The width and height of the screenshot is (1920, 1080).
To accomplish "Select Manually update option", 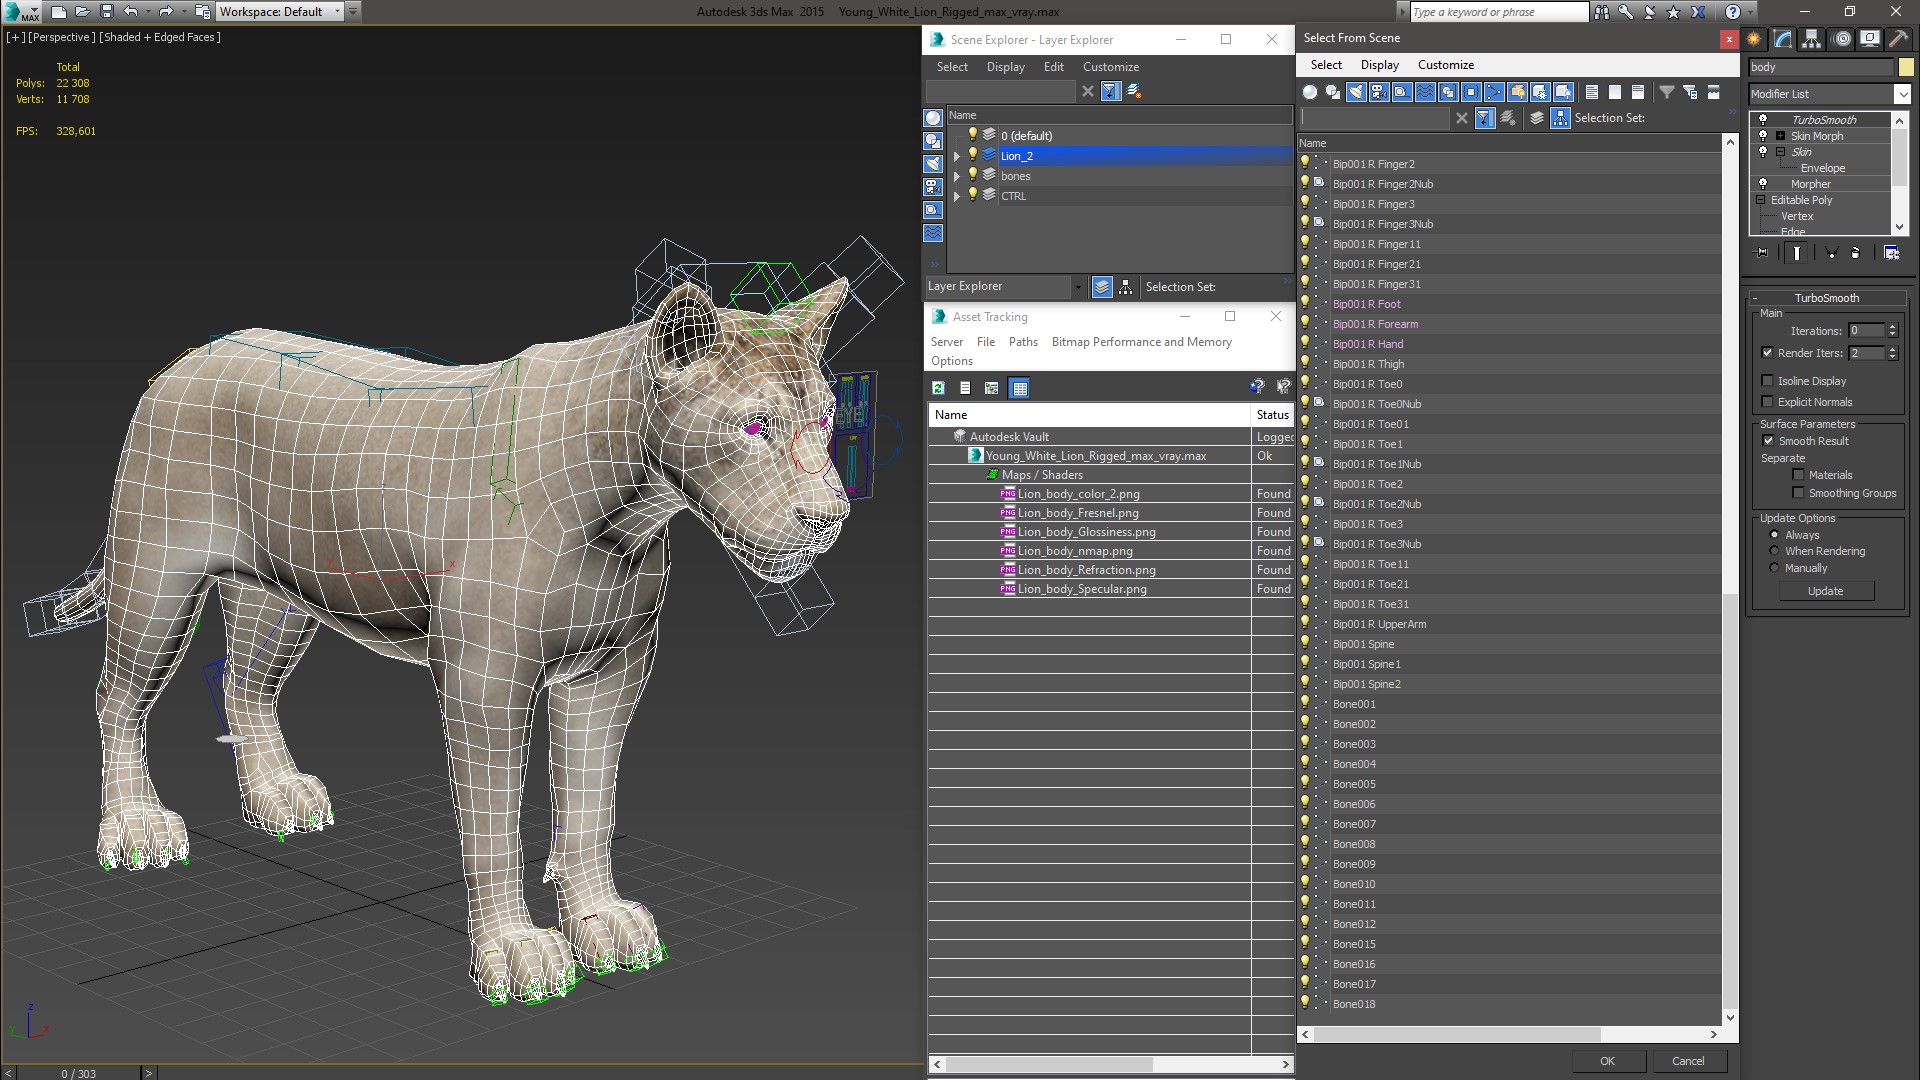I will [1774, 568].
